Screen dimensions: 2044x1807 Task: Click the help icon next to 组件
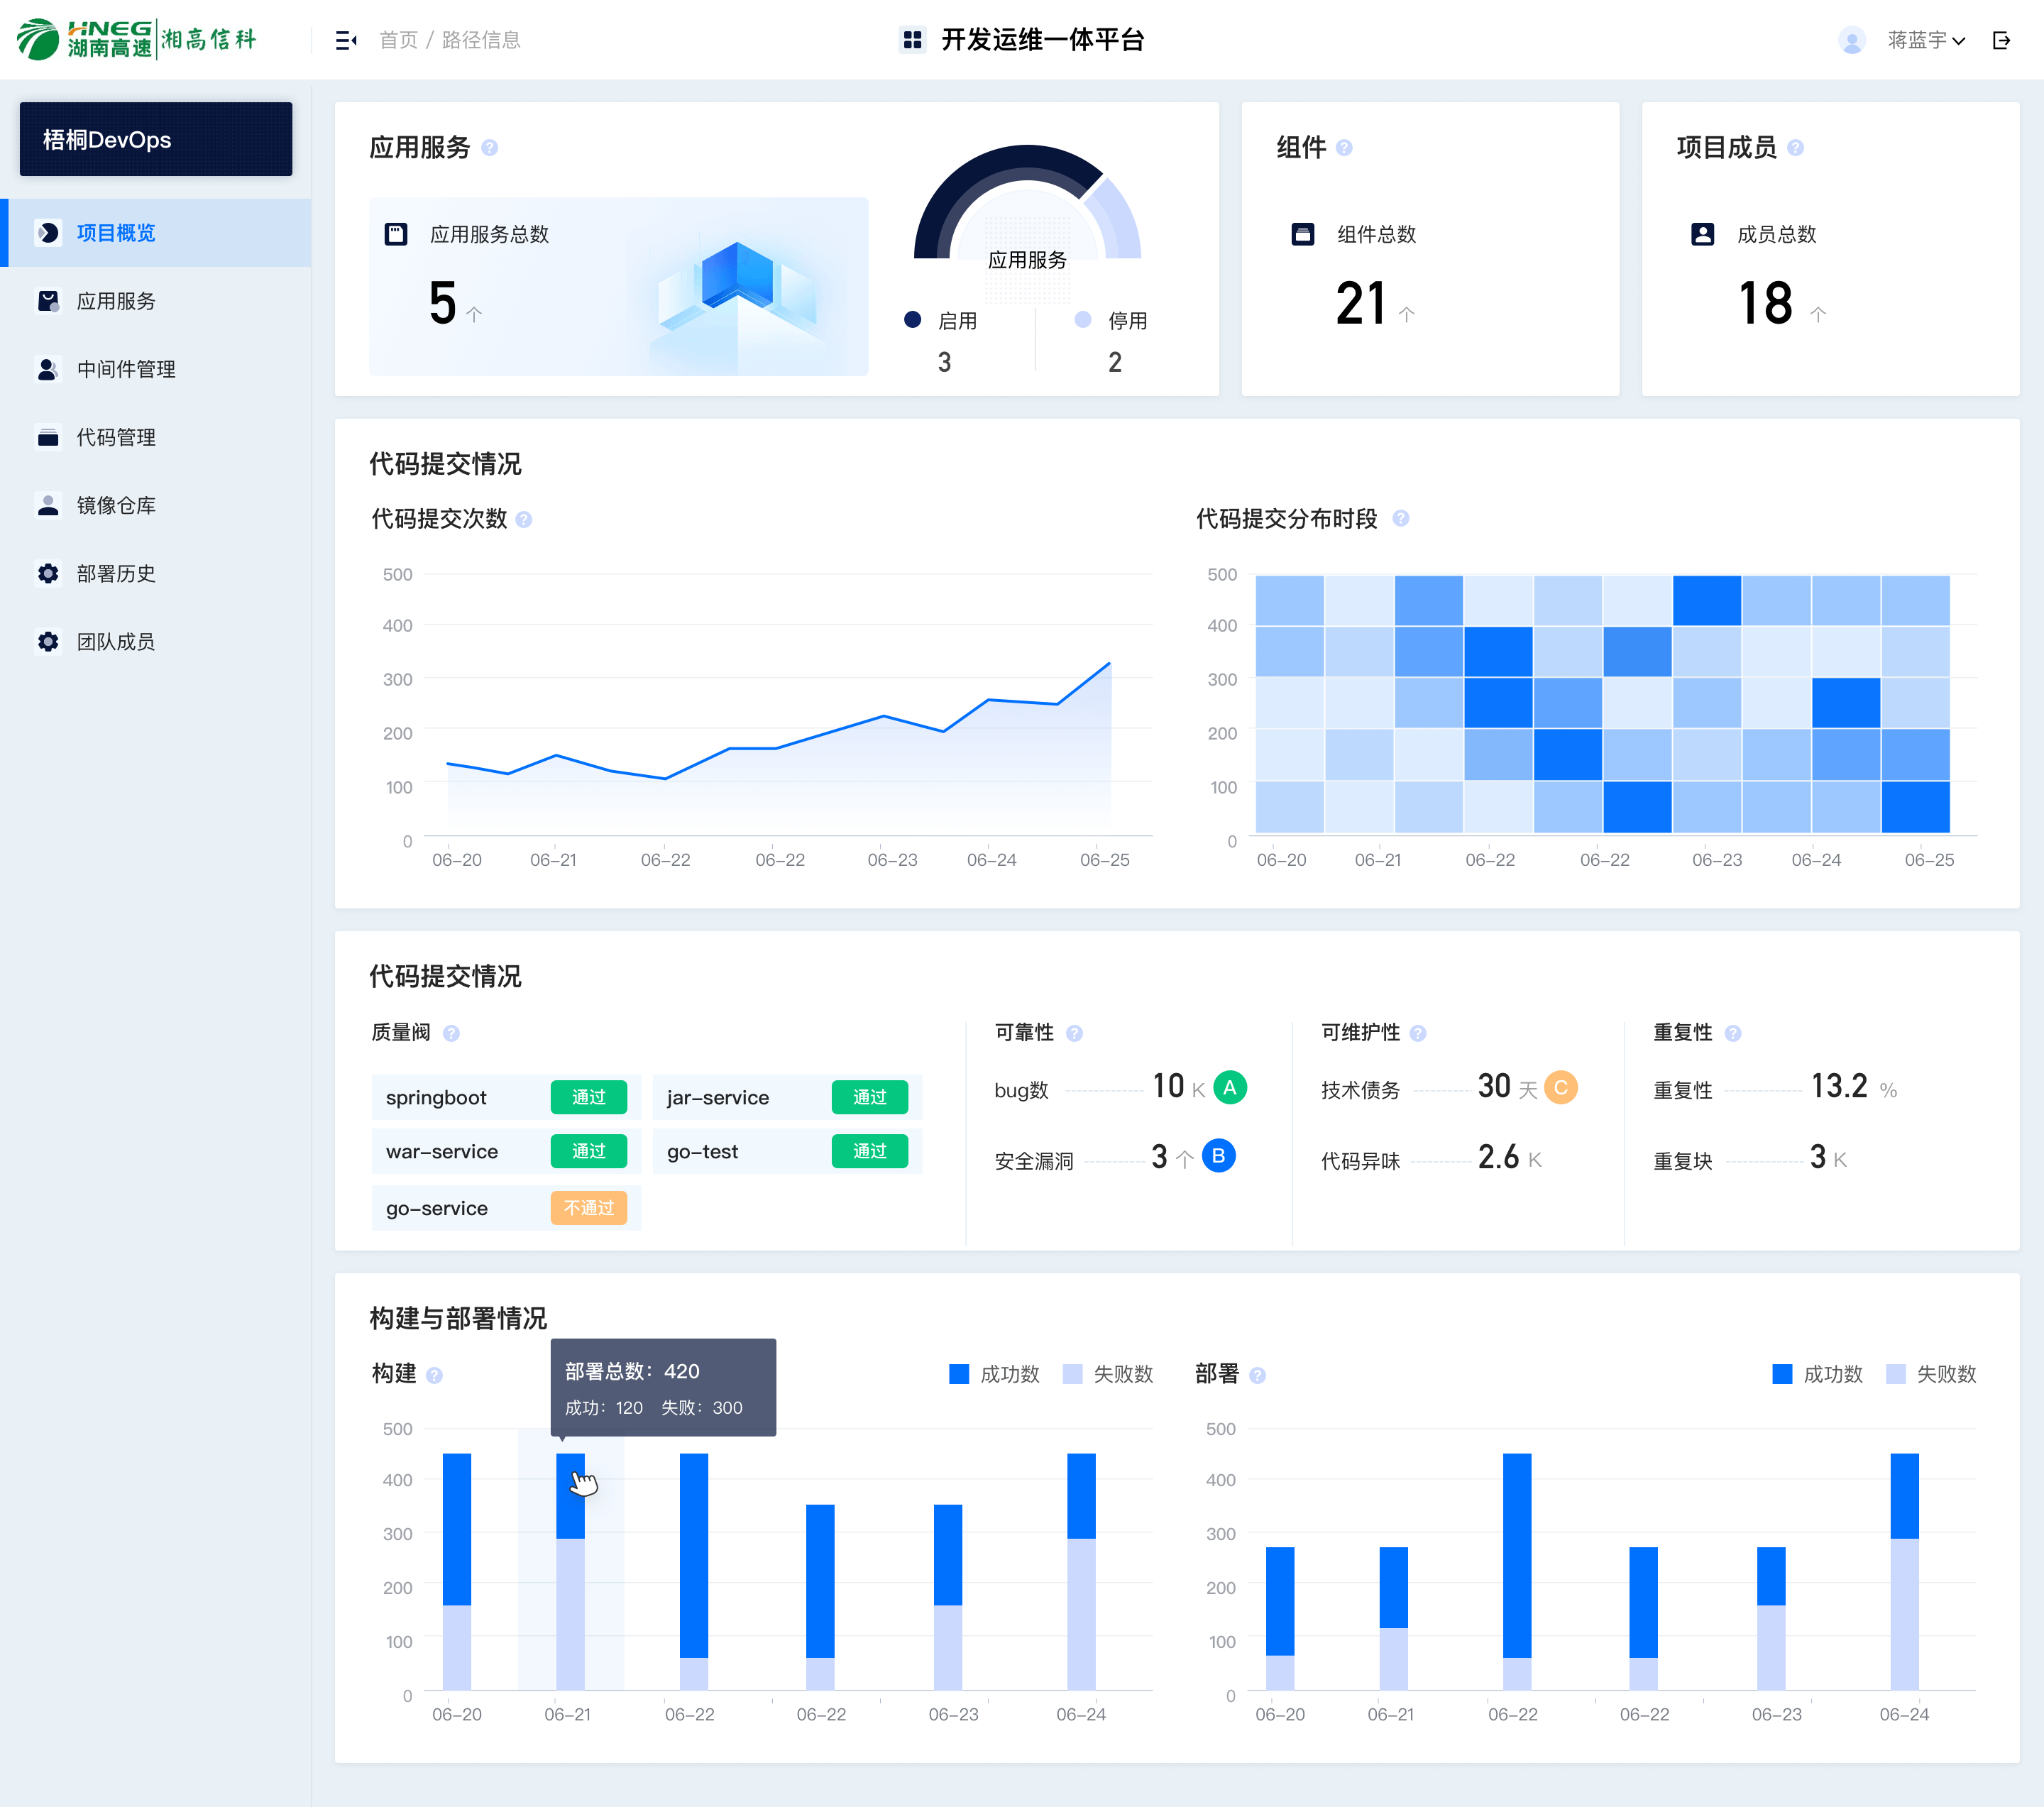[1344, 148]
